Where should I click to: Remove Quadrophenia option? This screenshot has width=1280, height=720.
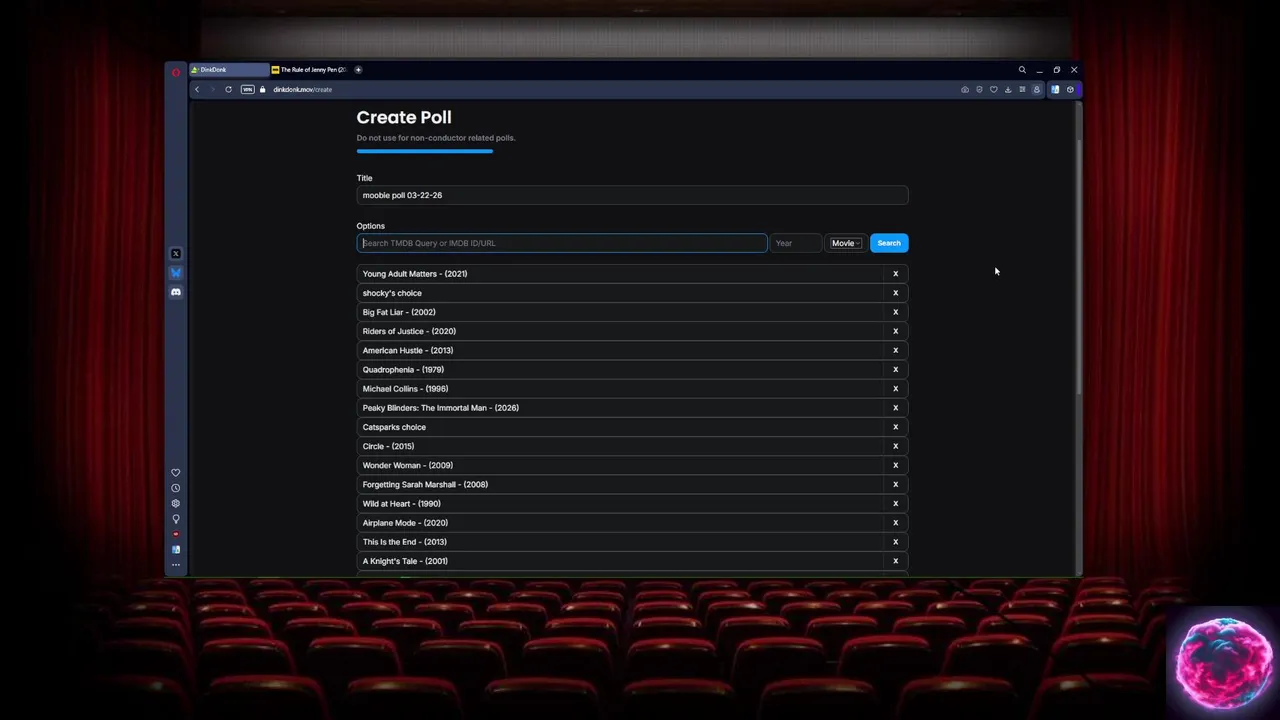(896, 370)
